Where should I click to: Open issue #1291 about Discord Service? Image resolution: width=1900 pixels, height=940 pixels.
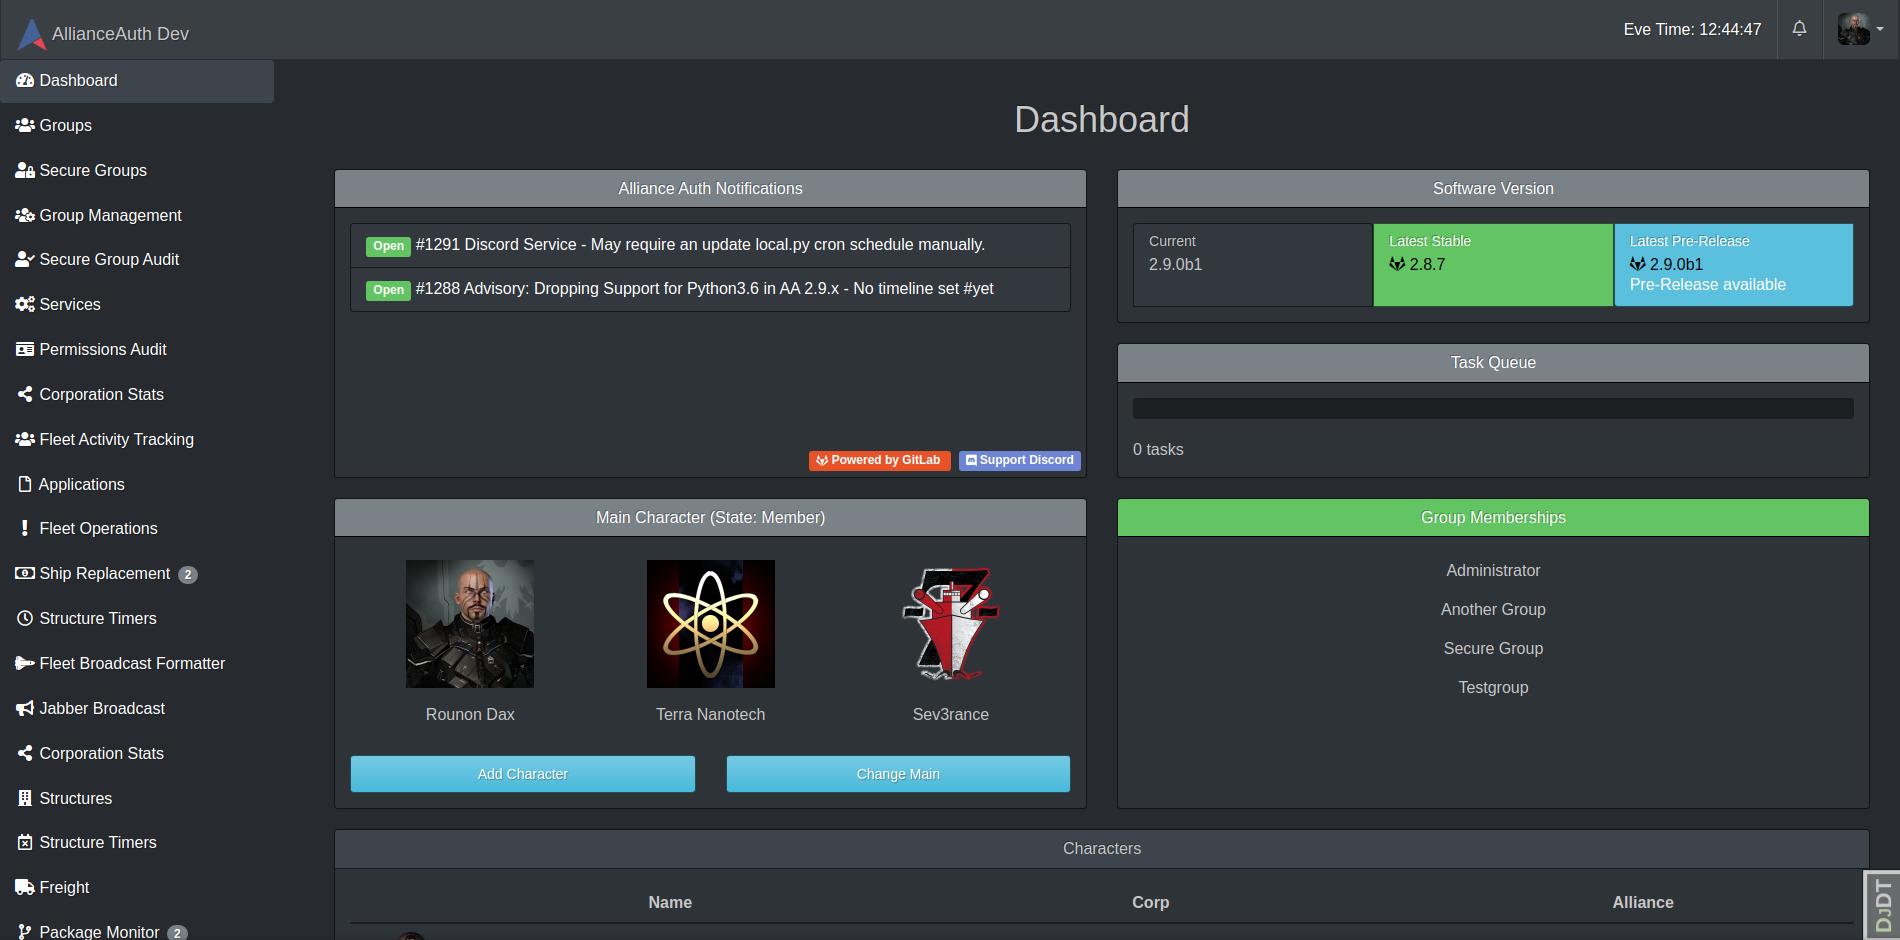pyautogui.click(x=699, y=244)
